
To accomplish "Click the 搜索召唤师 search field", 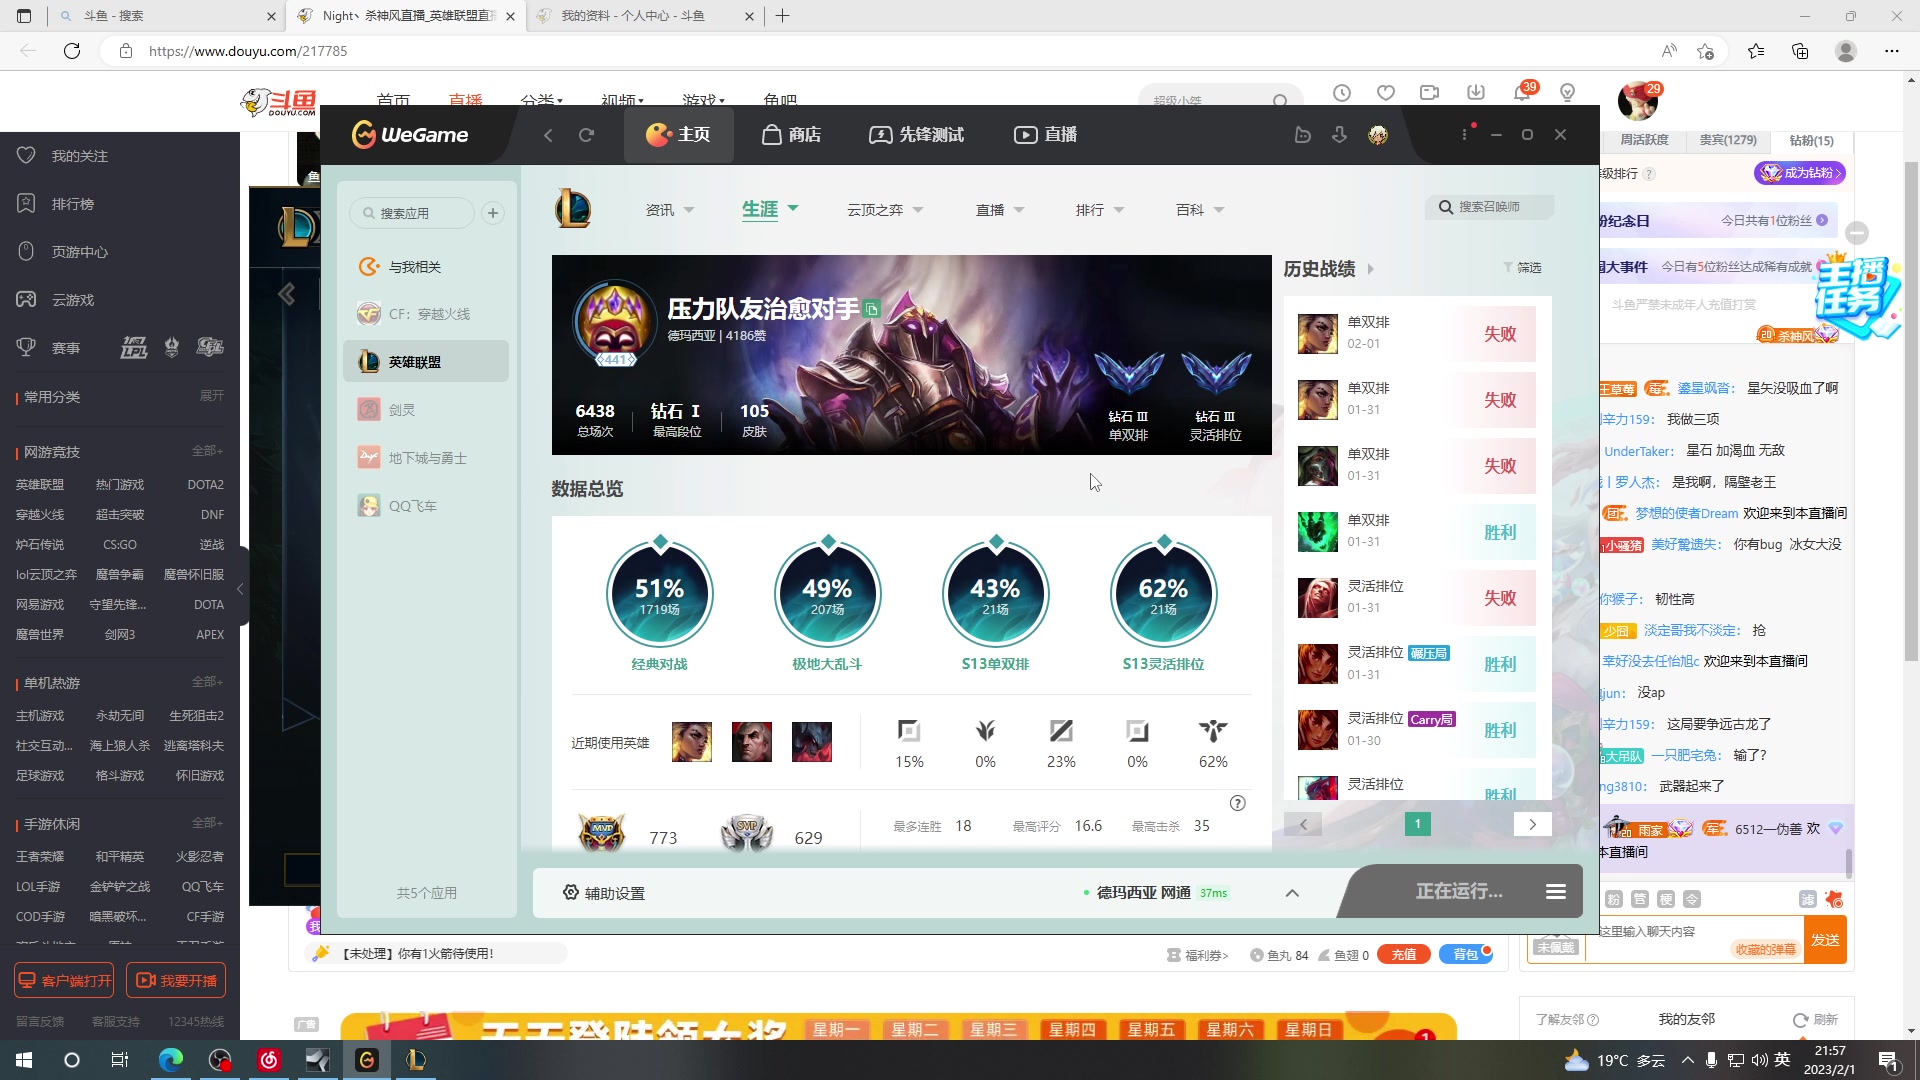I will point(1489,207).
